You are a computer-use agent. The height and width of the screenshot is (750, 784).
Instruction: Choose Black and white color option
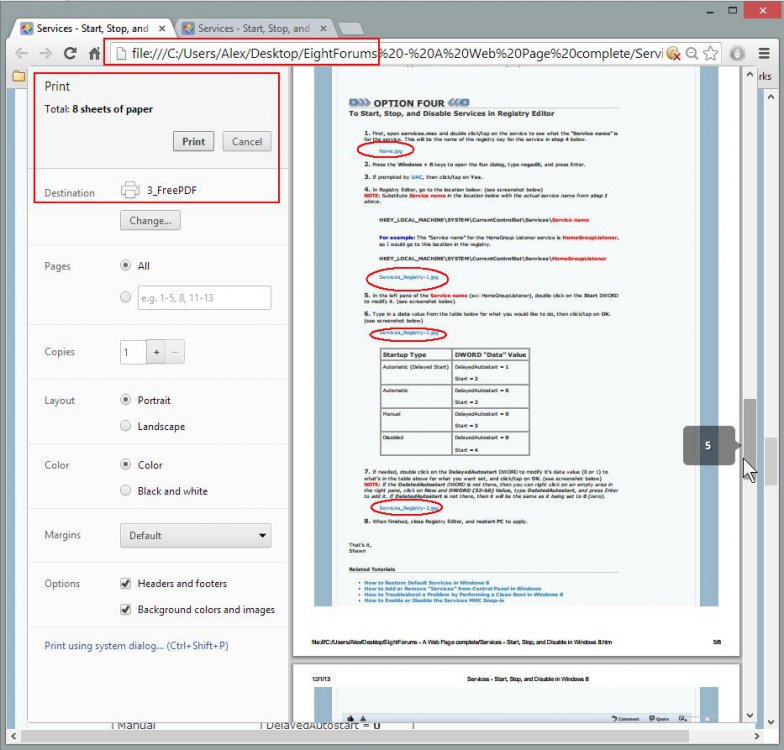click(126, 491)
